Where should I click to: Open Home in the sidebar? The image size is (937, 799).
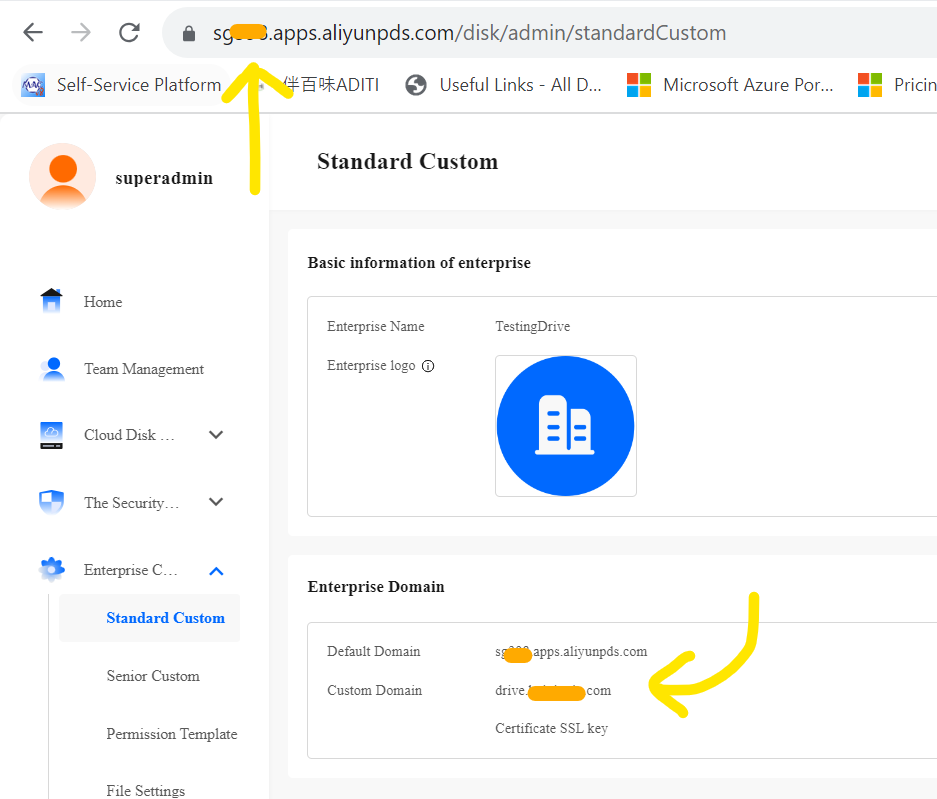[x=103, y=302]
